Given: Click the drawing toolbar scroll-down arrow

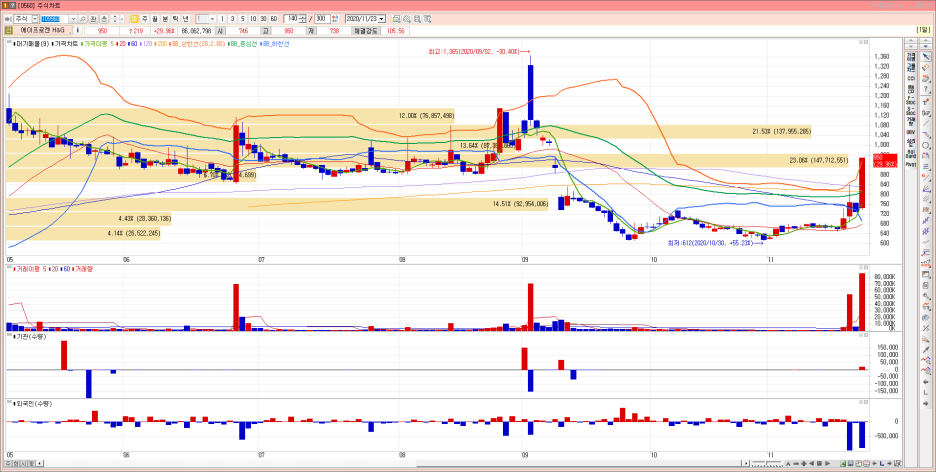Looking at the screenshot, I should (926, 45).
